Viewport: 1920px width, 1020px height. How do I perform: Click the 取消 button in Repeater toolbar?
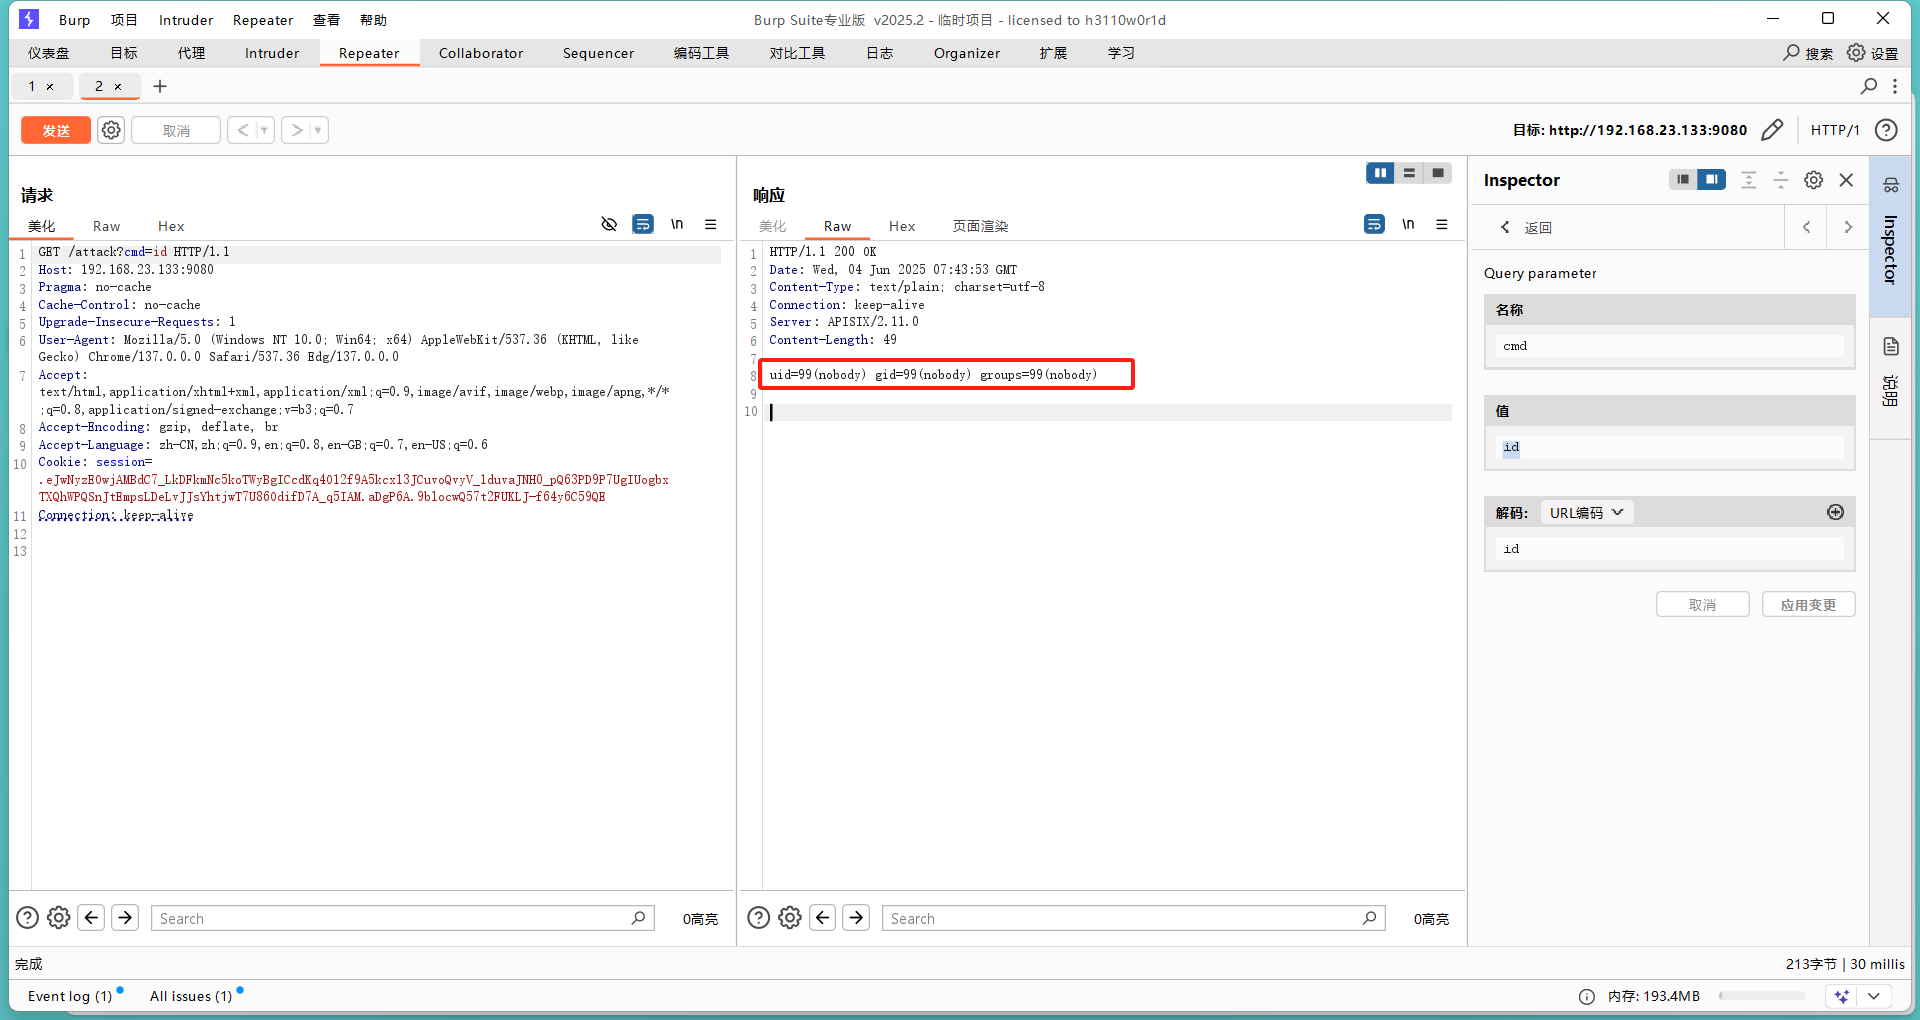pyautogui.click(x=176, y=130)
